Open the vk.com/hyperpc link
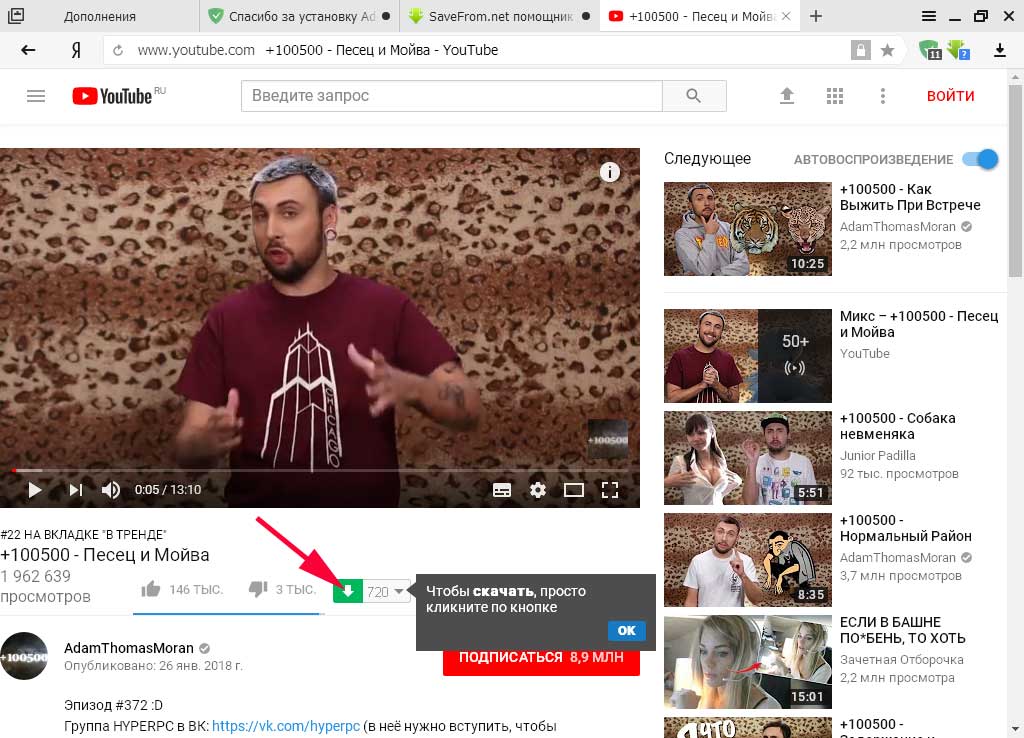Viewport: 1024px width, 738px height. (x=286, y=726)
